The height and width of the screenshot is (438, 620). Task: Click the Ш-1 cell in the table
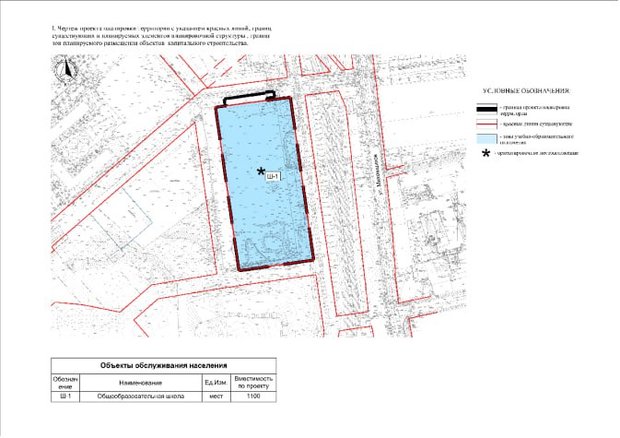pyautogui.click(x=64, y=397)
